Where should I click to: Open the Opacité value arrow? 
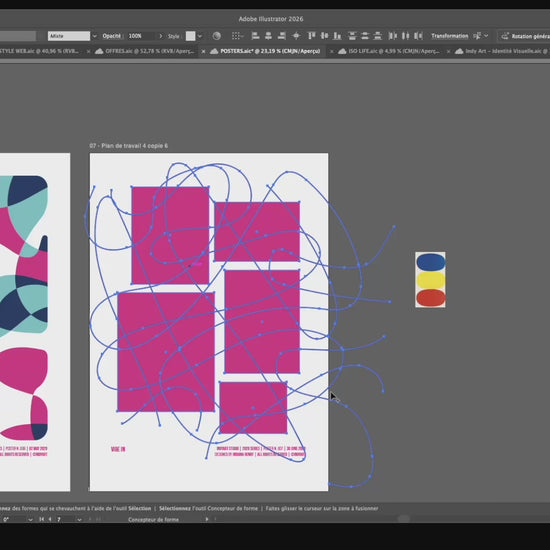pyautogui.click(x=161, y=36)
